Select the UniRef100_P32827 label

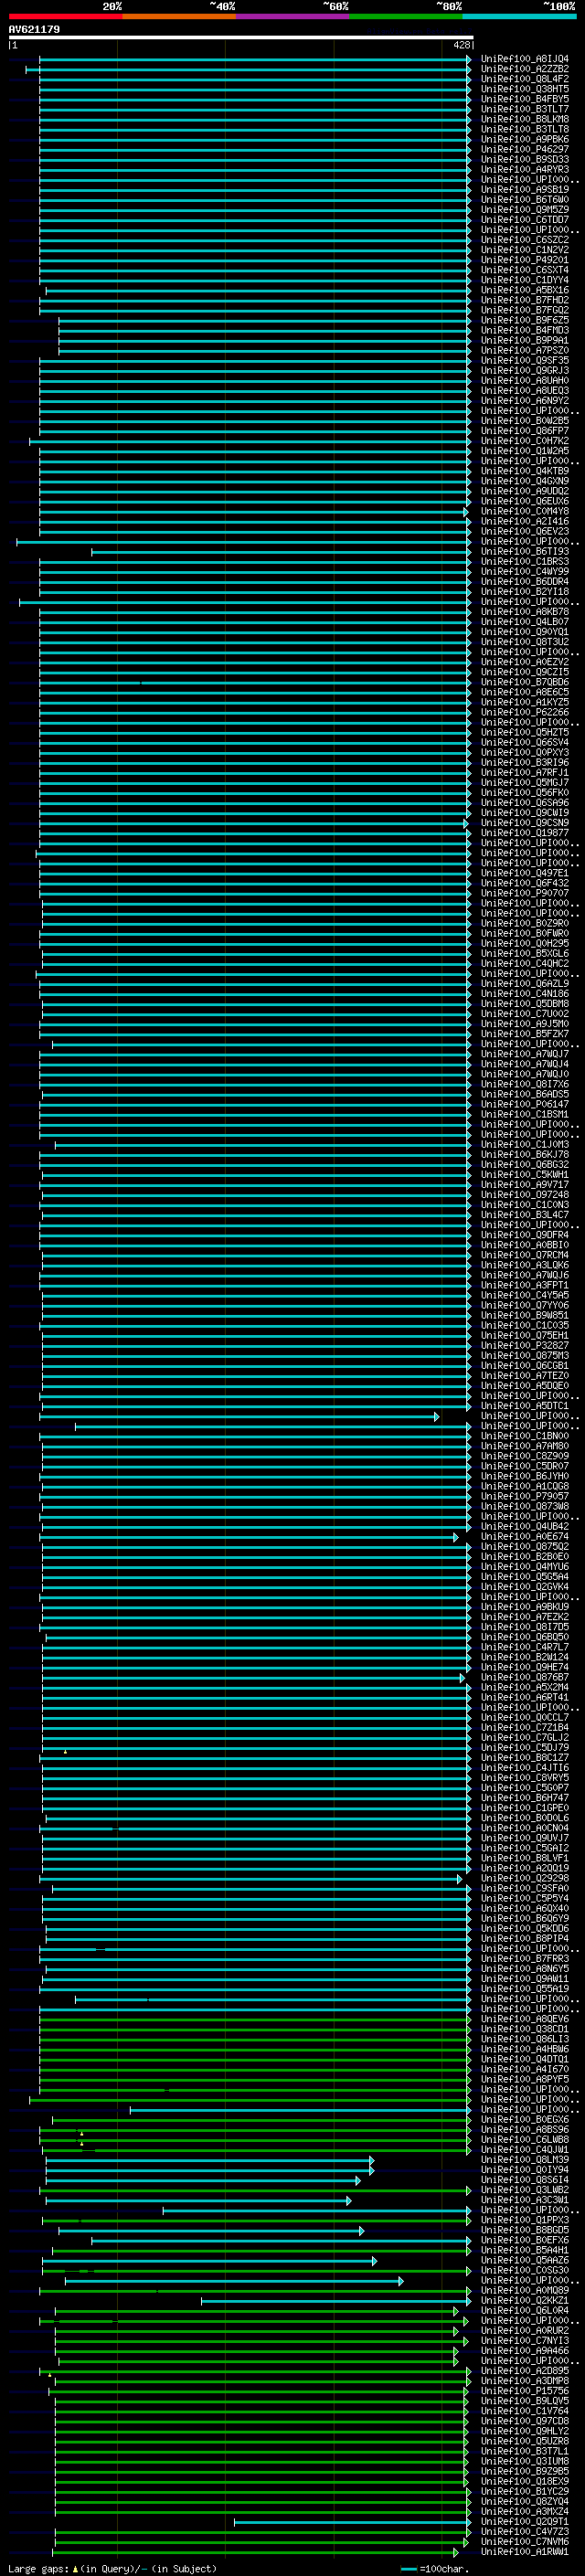[x=525, y=1345]
